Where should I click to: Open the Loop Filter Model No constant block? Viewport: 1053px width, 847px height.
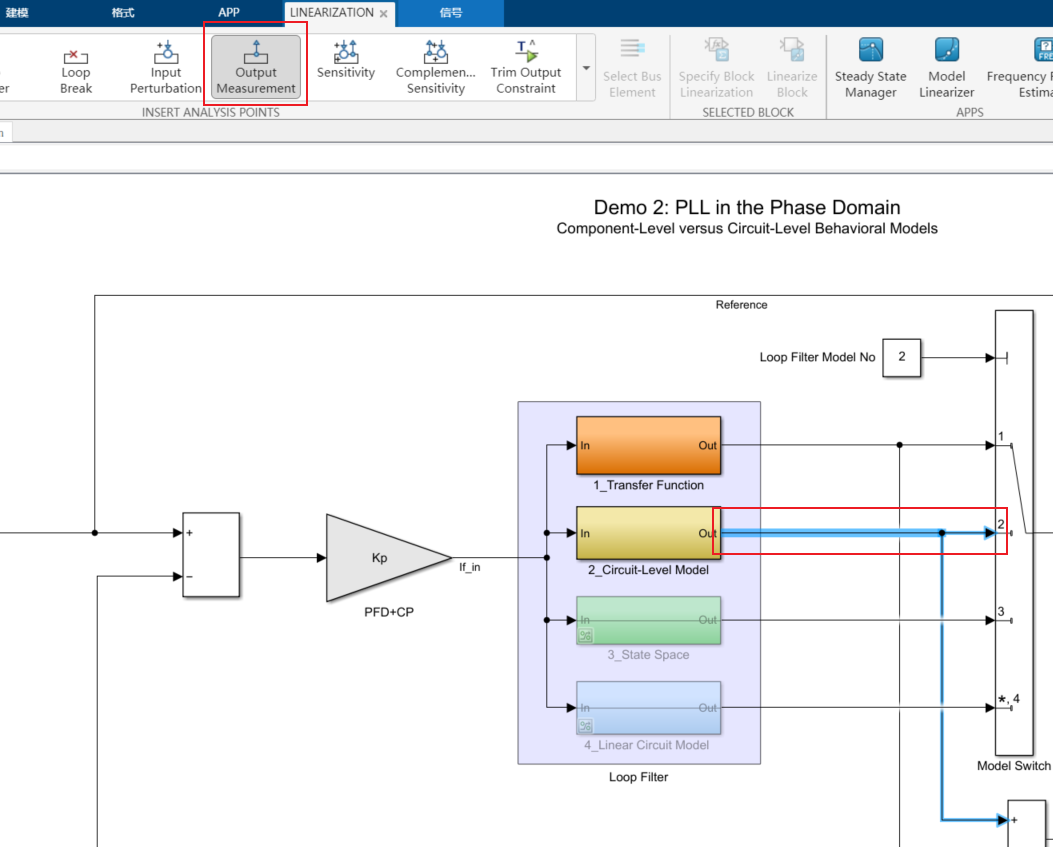click(x=901, y=357)
